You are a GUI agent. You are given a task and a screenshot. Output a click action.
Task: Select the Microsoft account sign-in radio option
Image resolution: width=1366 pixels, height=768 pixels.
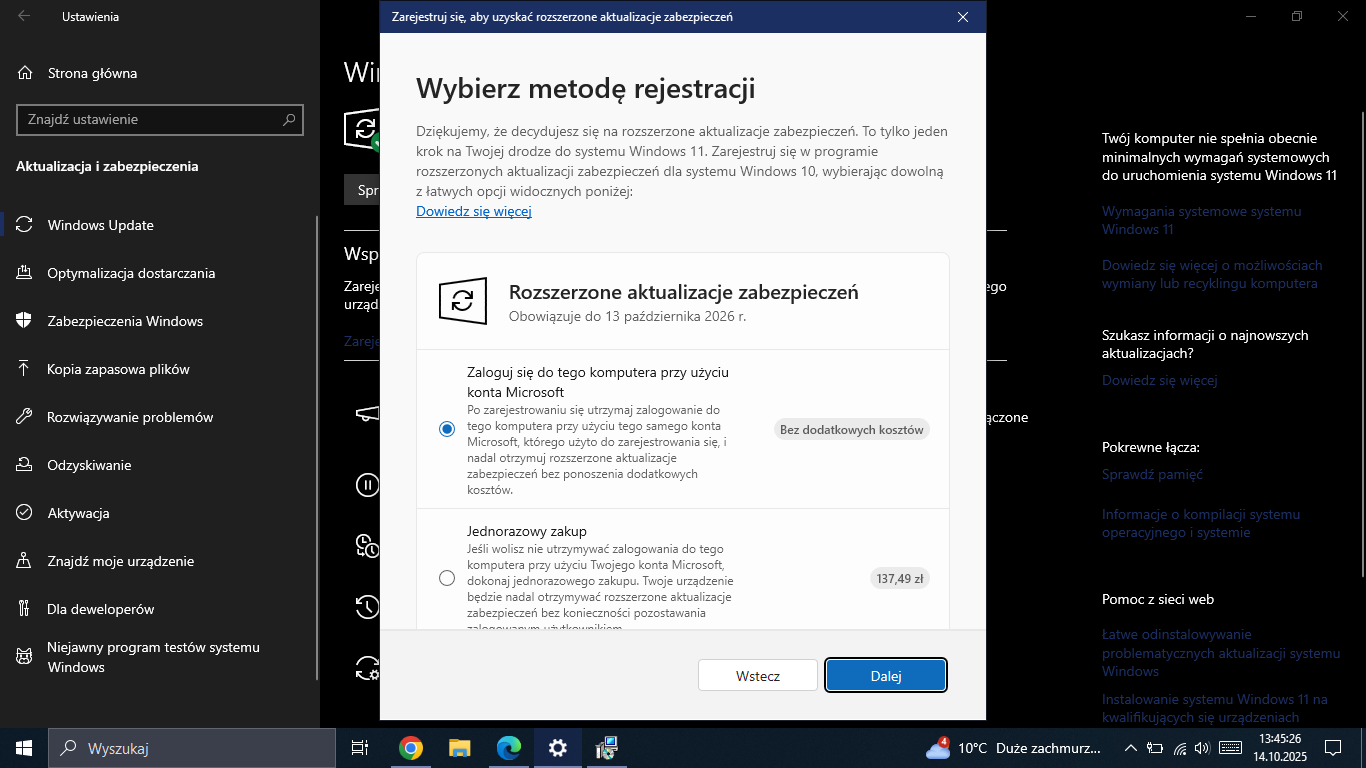pos(447,429)
